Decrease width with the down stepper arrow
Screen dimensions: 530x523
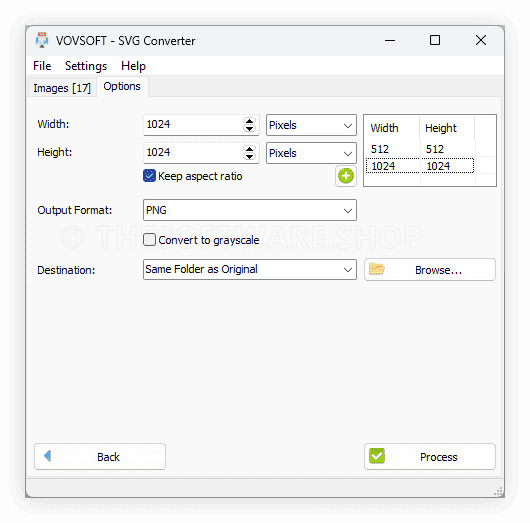(x=249, y=129)
